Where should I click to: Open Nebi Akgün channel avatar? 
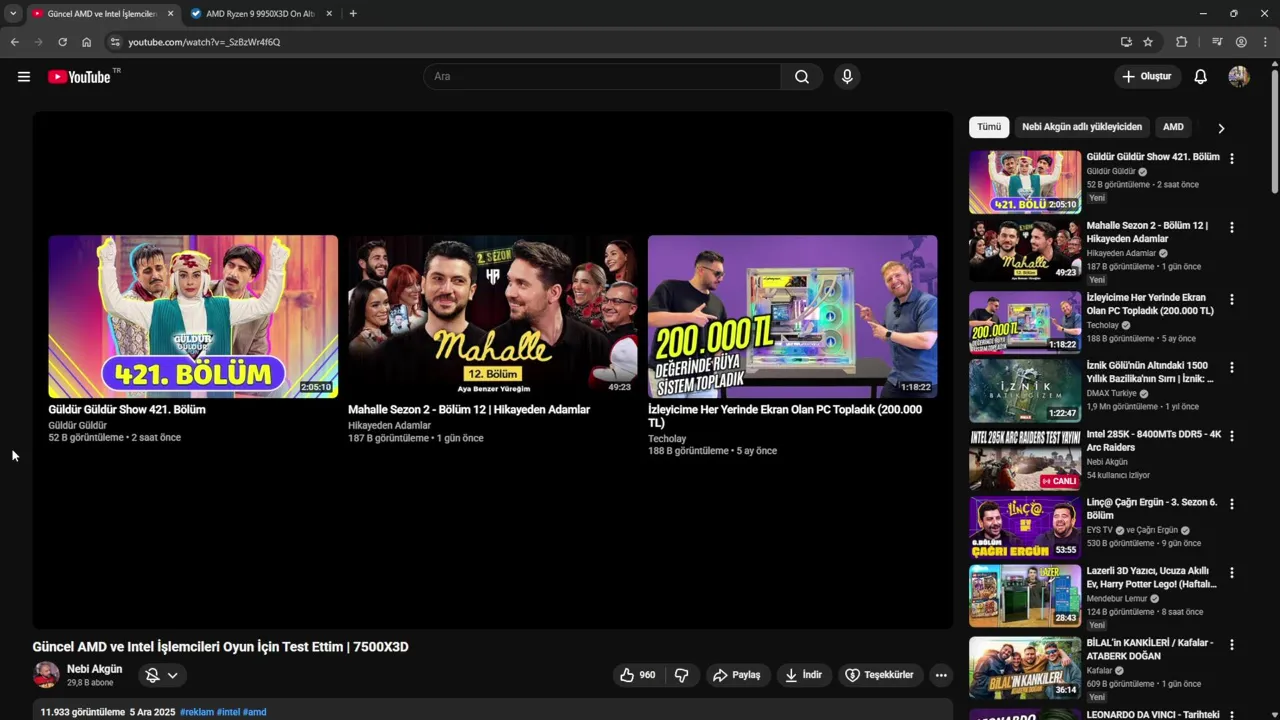[46, 675]
